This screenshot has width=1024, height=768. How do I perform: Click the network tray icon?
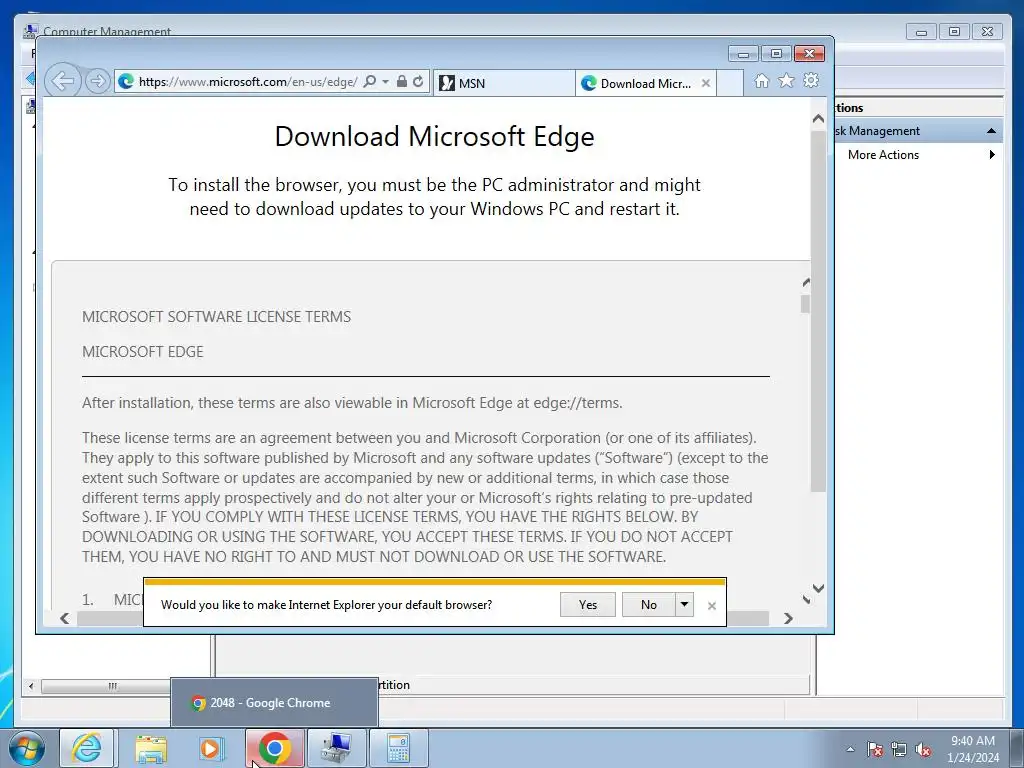pyautogui.click(x=899, y=749)
